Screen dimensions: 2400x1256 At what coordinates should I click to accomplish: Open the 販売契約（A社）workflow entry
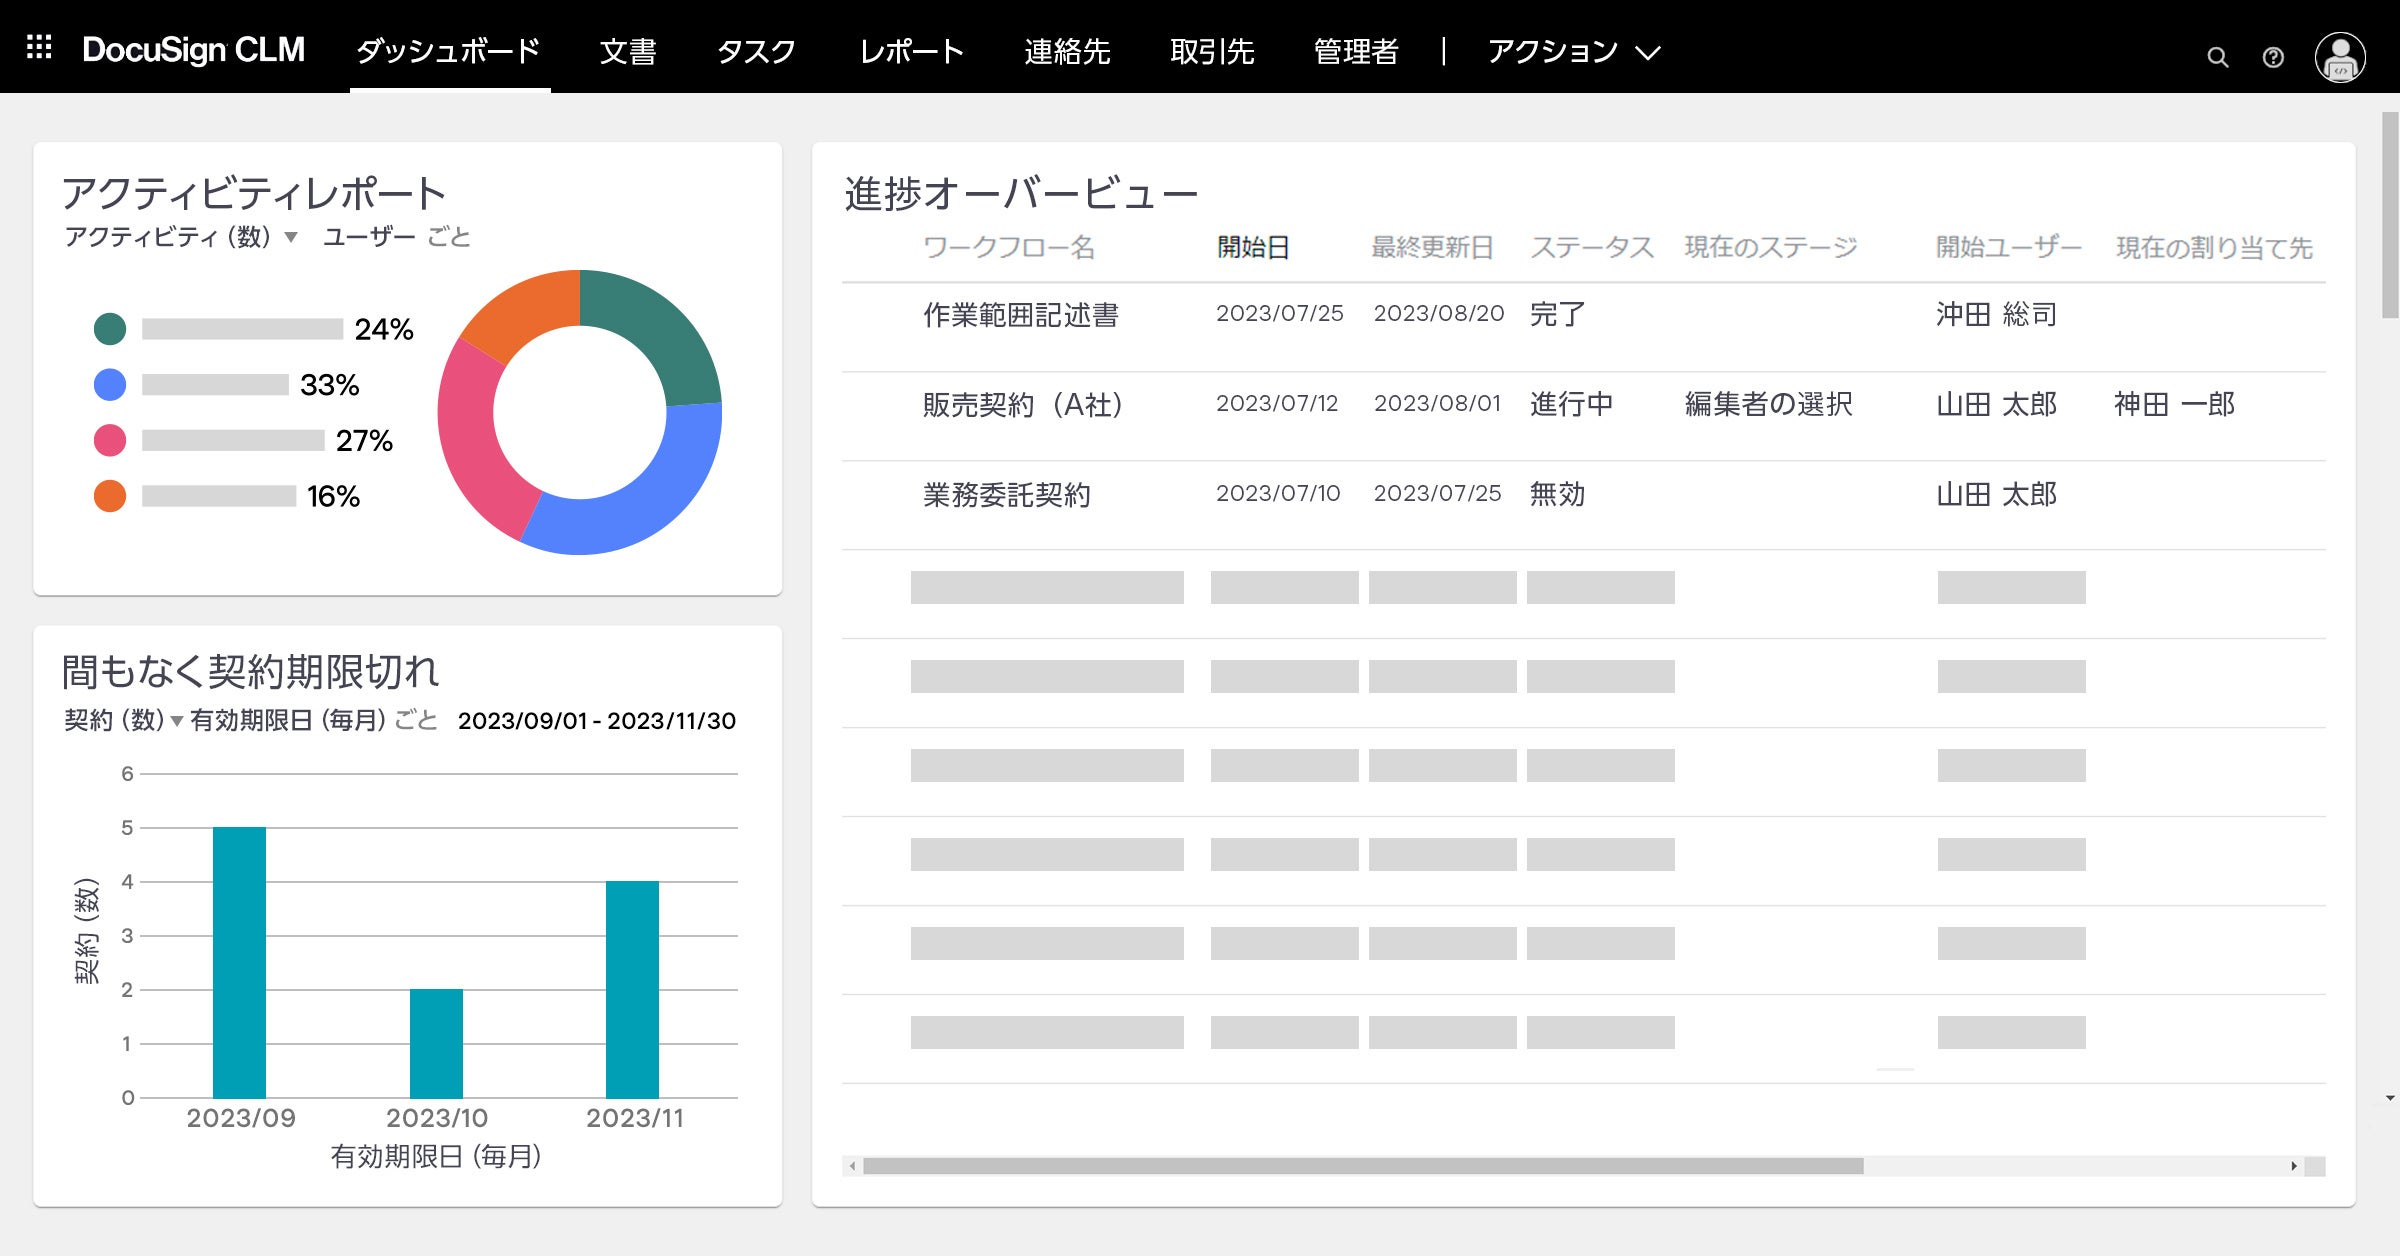click(1021, 406)
